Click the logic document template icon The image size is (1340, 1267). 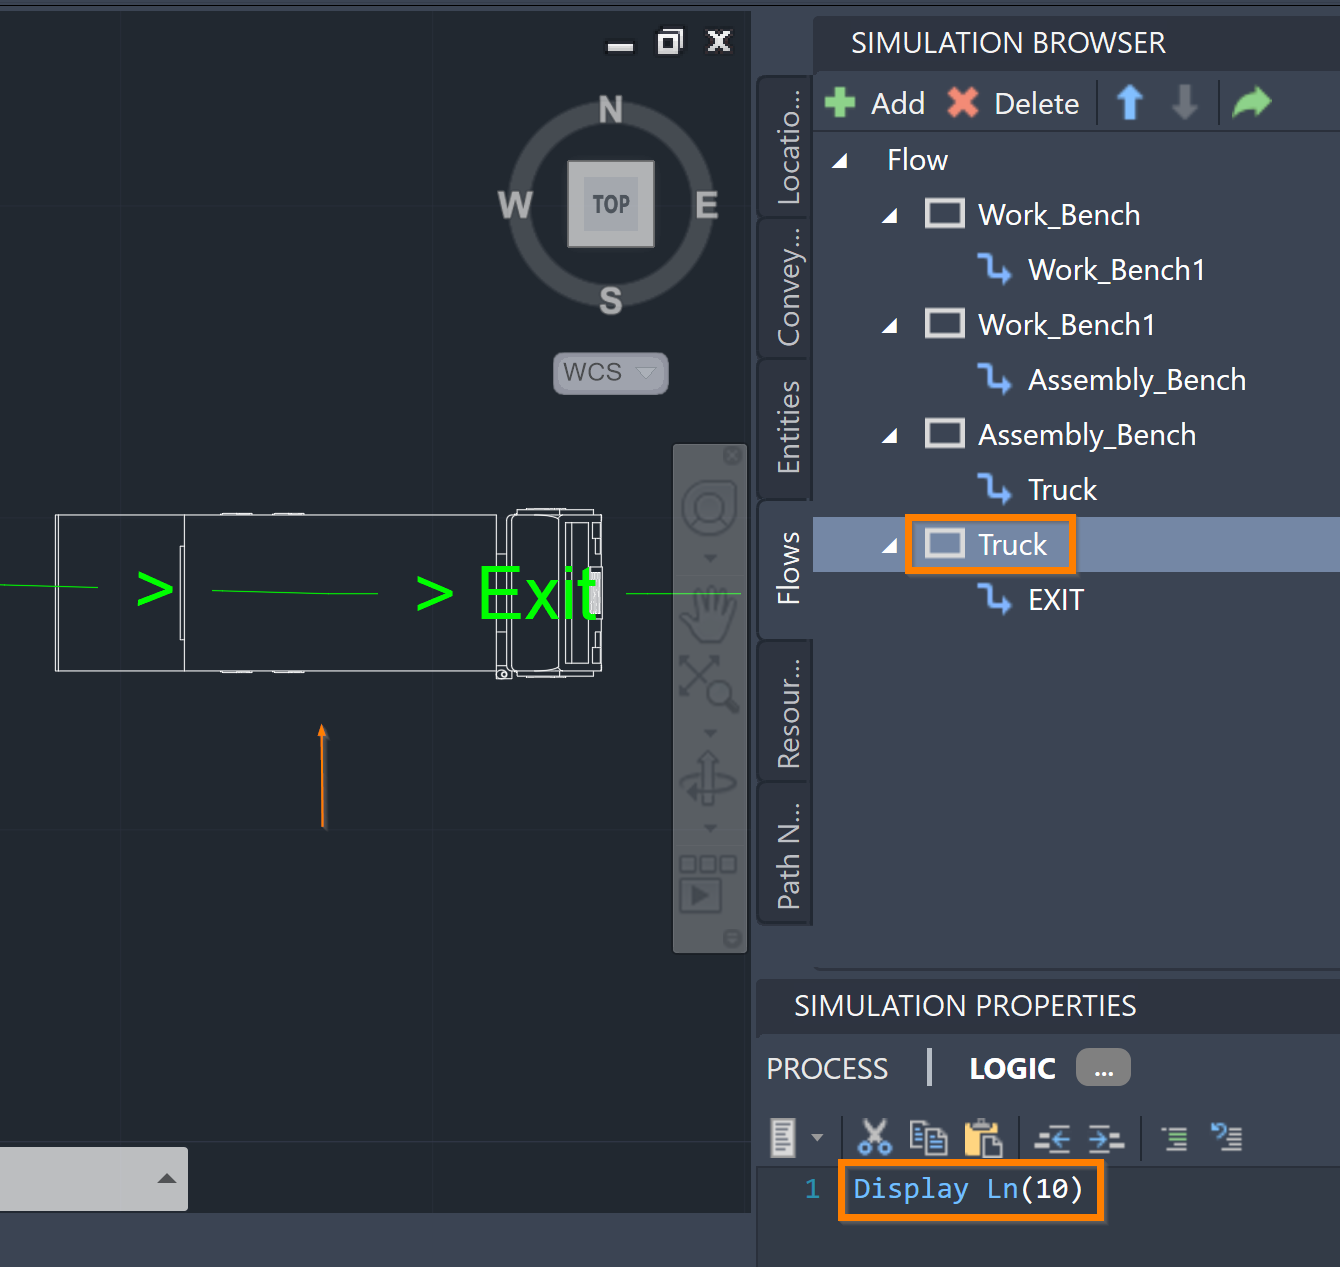point(783,1137)
